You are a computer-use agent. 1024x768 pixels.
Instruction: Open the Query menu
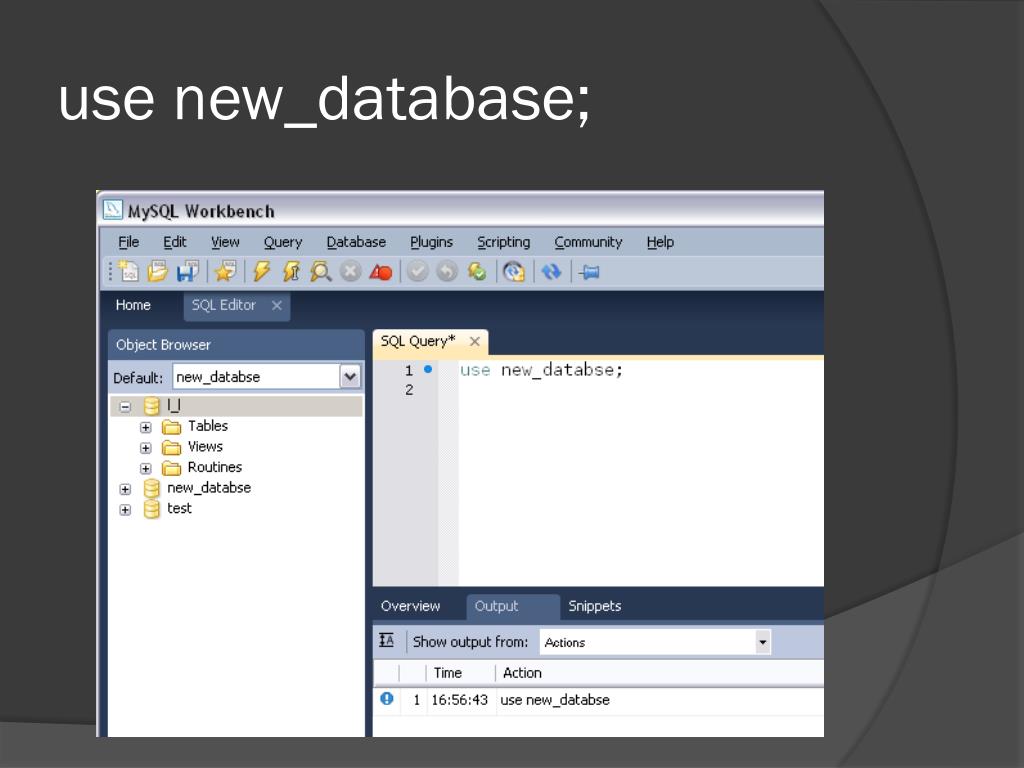point(283,242)
